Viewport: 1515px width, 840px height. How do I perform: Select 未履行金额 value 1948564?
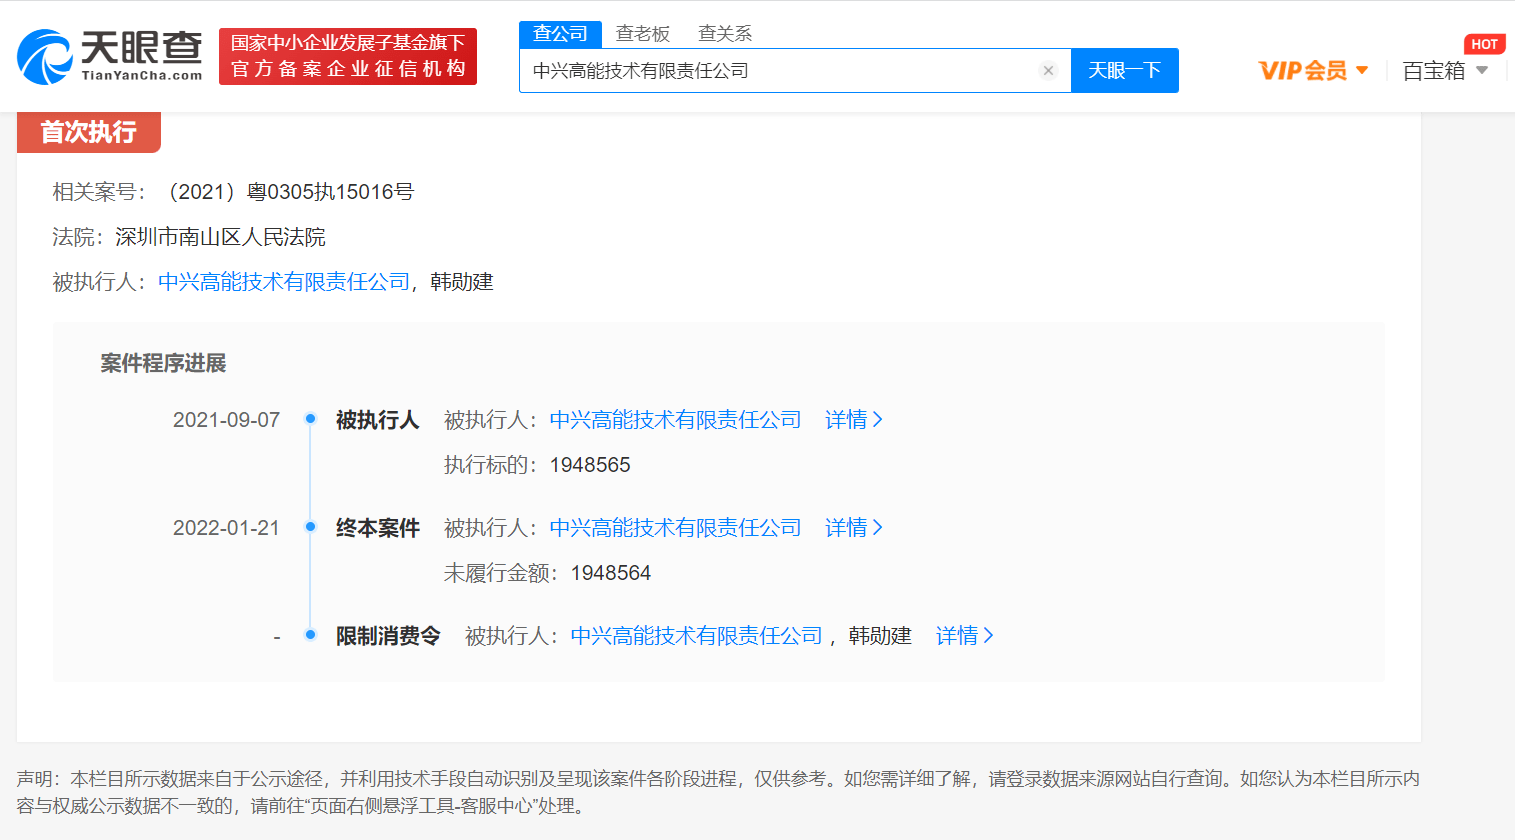611,573
